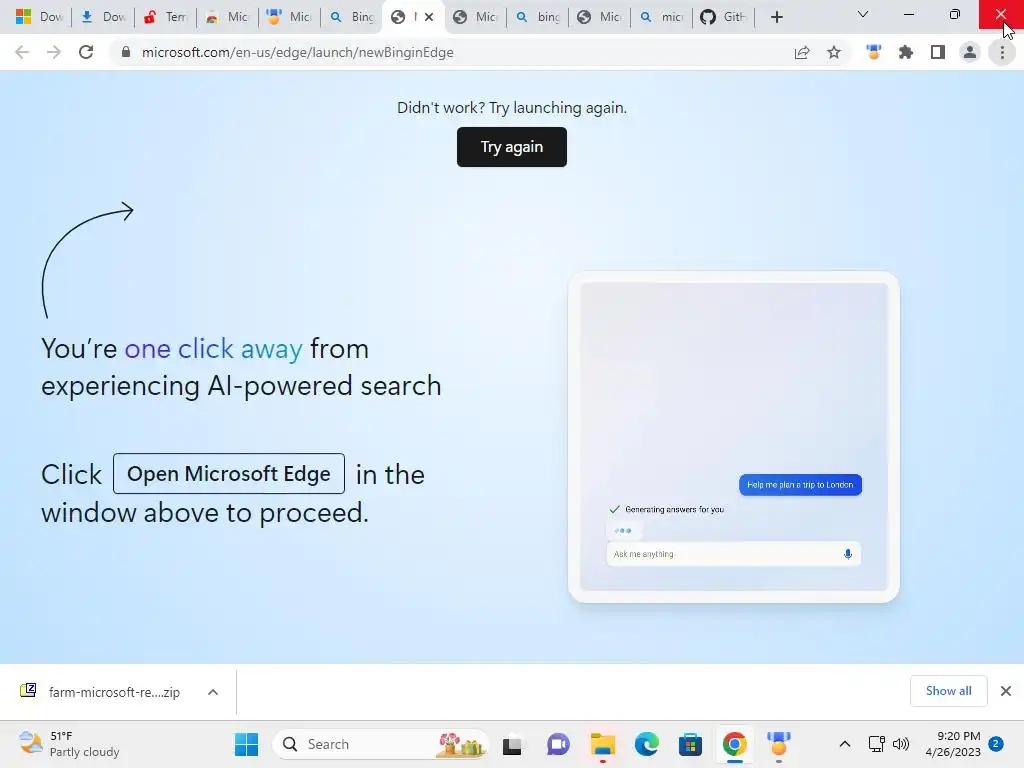Open a new tab with plus button

pos(776,17)
